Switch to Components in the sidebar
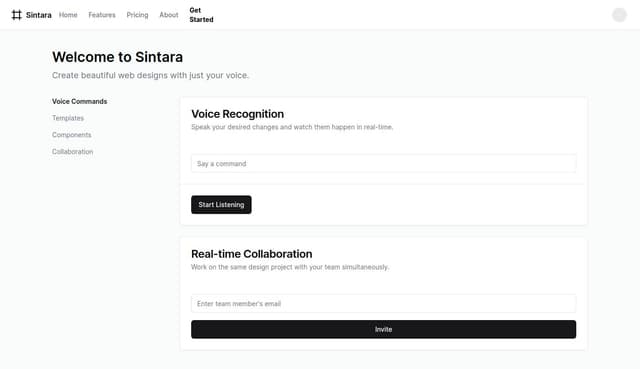Image resolution: width=640 pixels, height=369 pixels. click(x=71, y=135)
